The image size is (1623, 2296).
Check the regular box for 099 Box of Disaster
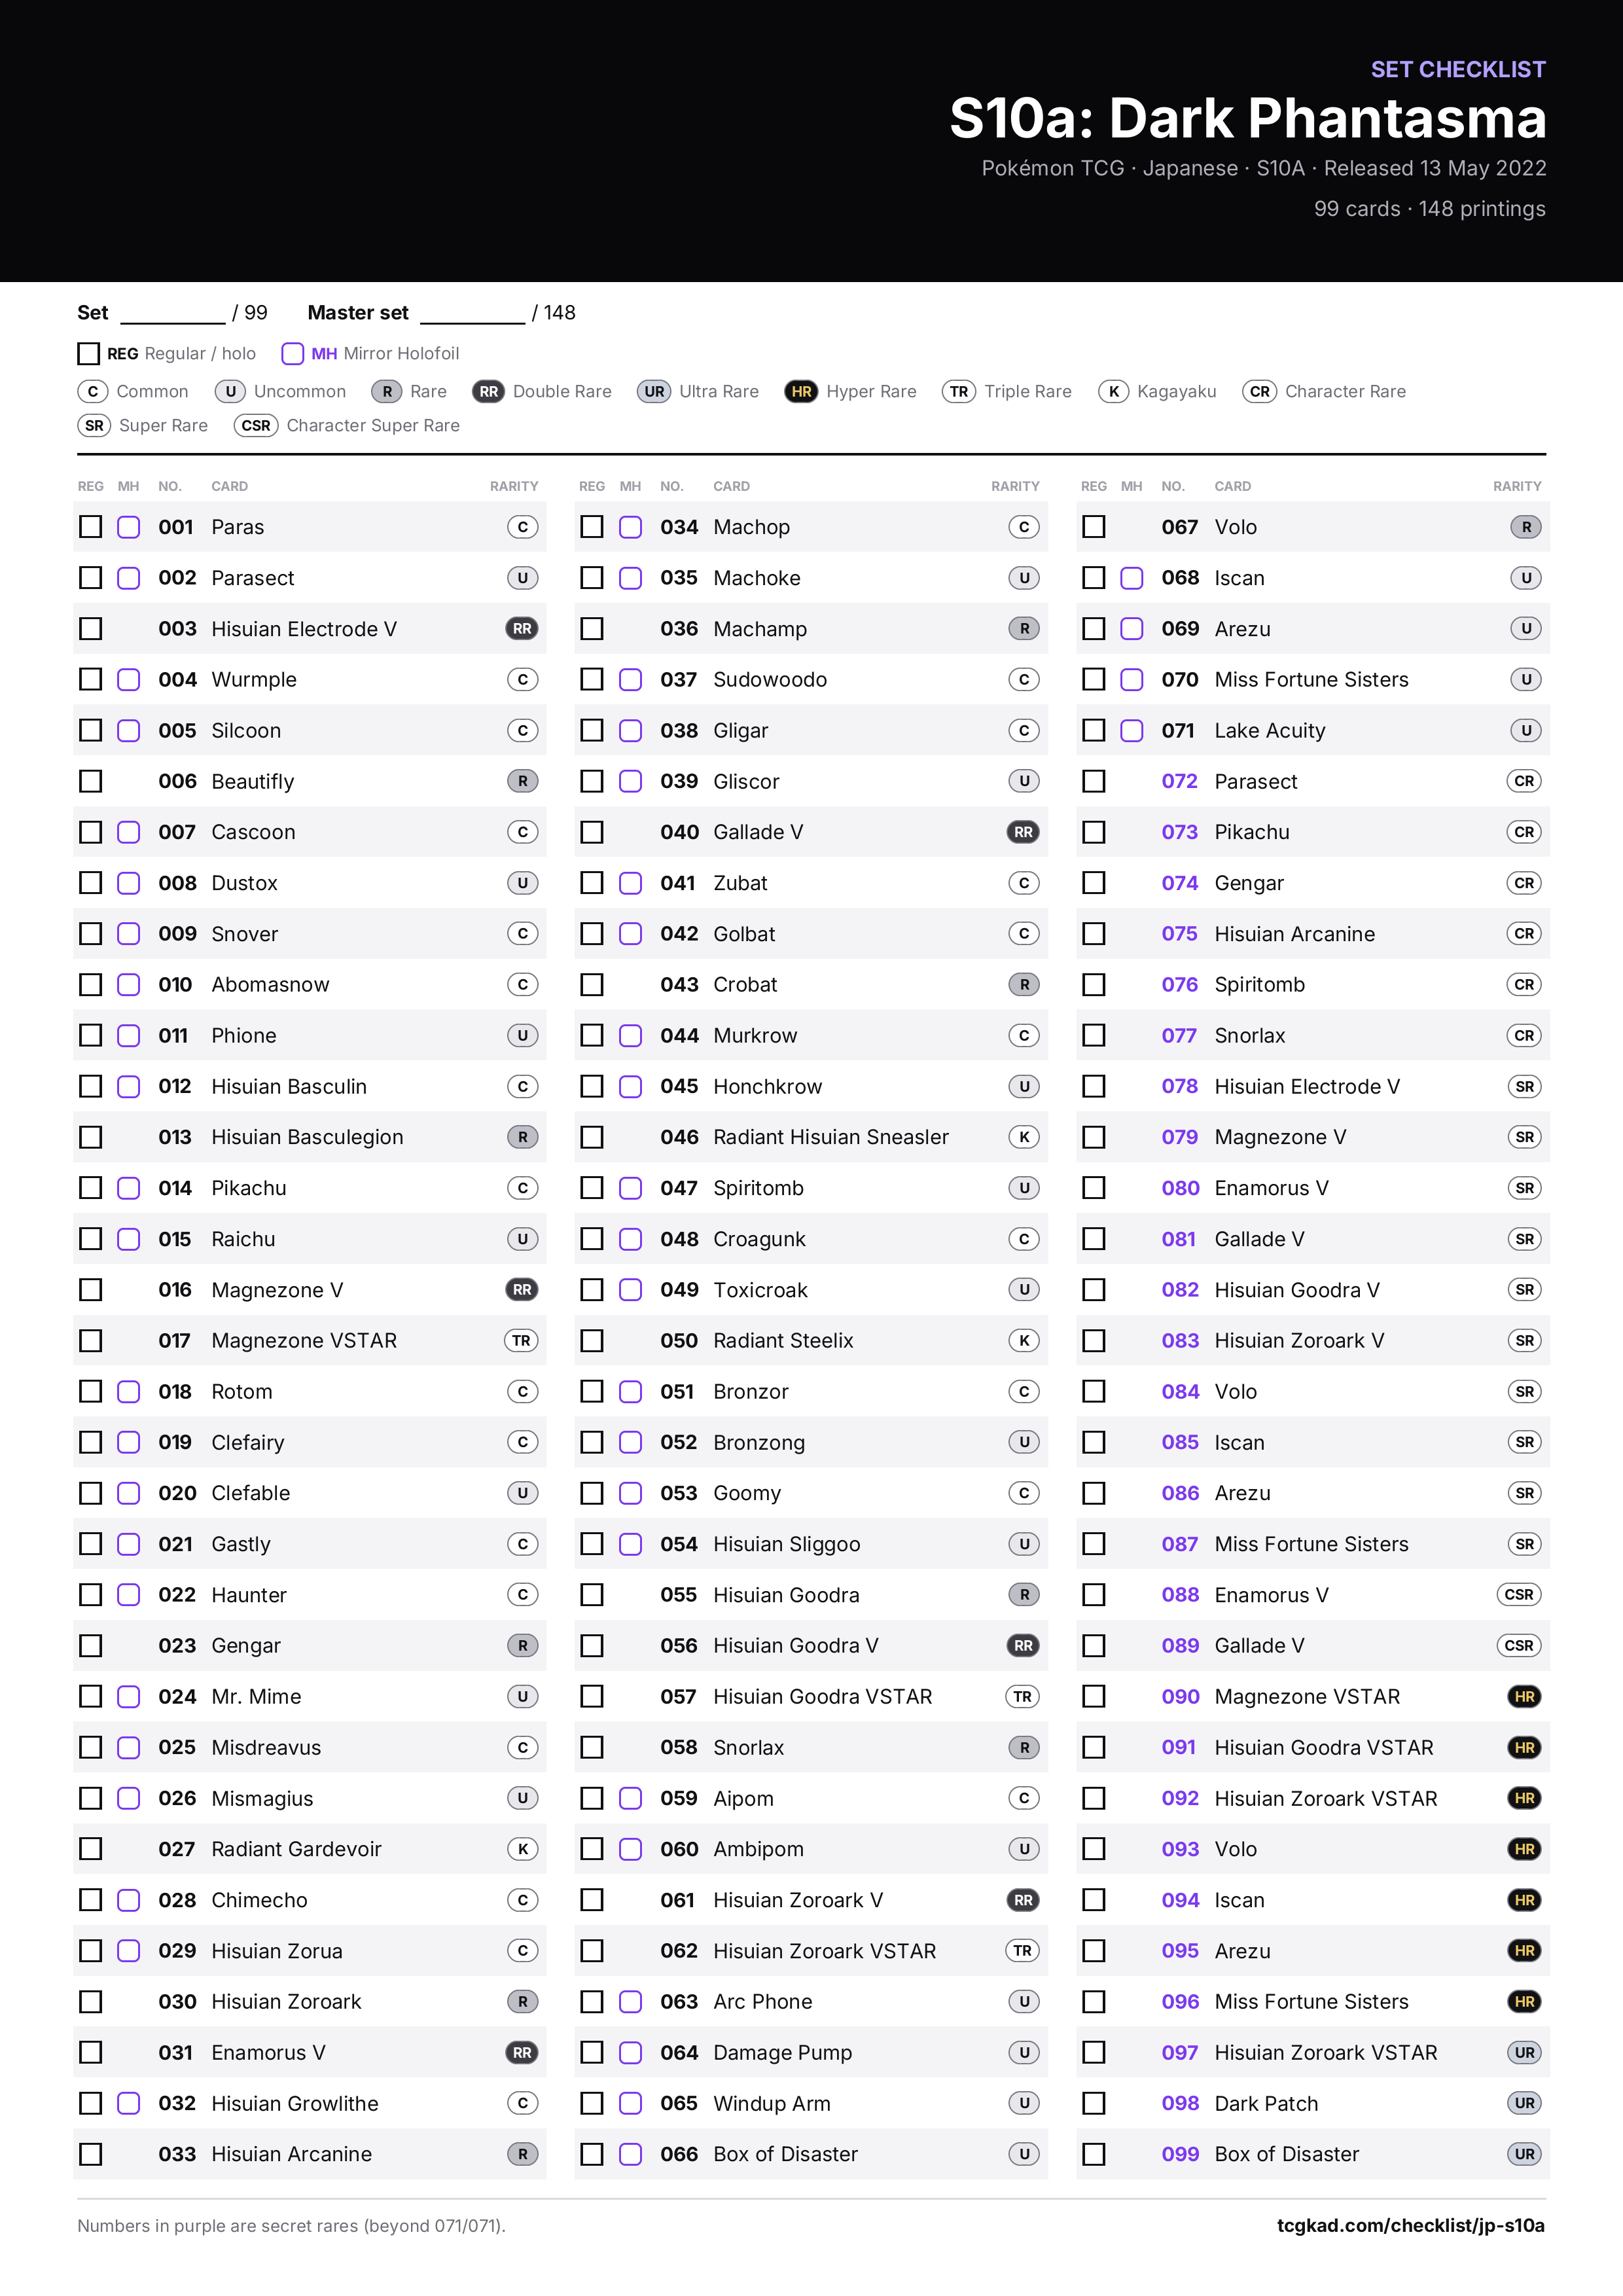point(1094,2154)
